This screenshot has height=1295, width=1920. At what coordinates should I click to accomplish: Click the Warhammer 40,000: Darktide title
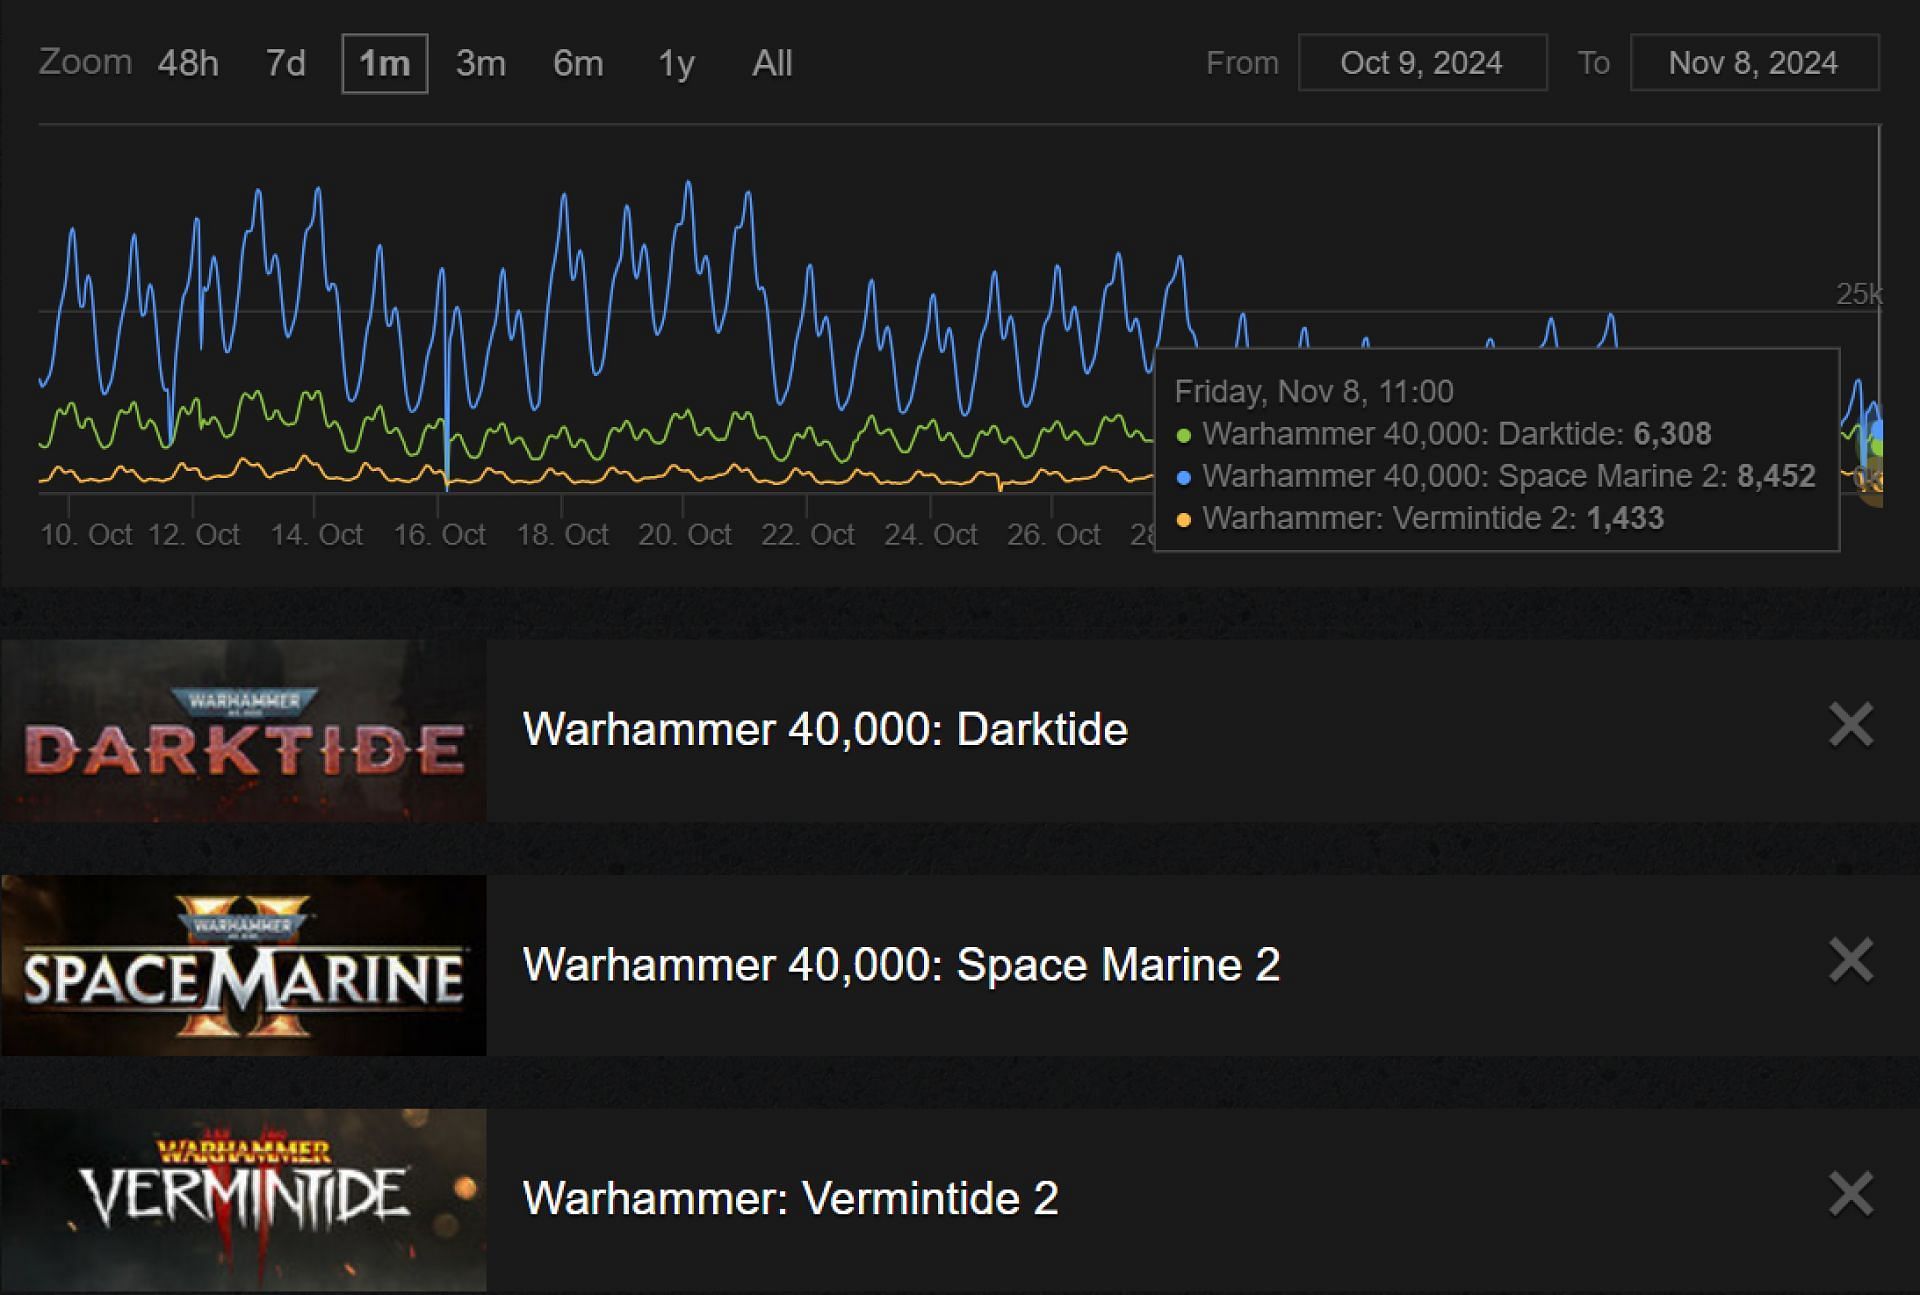coord(825,729)
